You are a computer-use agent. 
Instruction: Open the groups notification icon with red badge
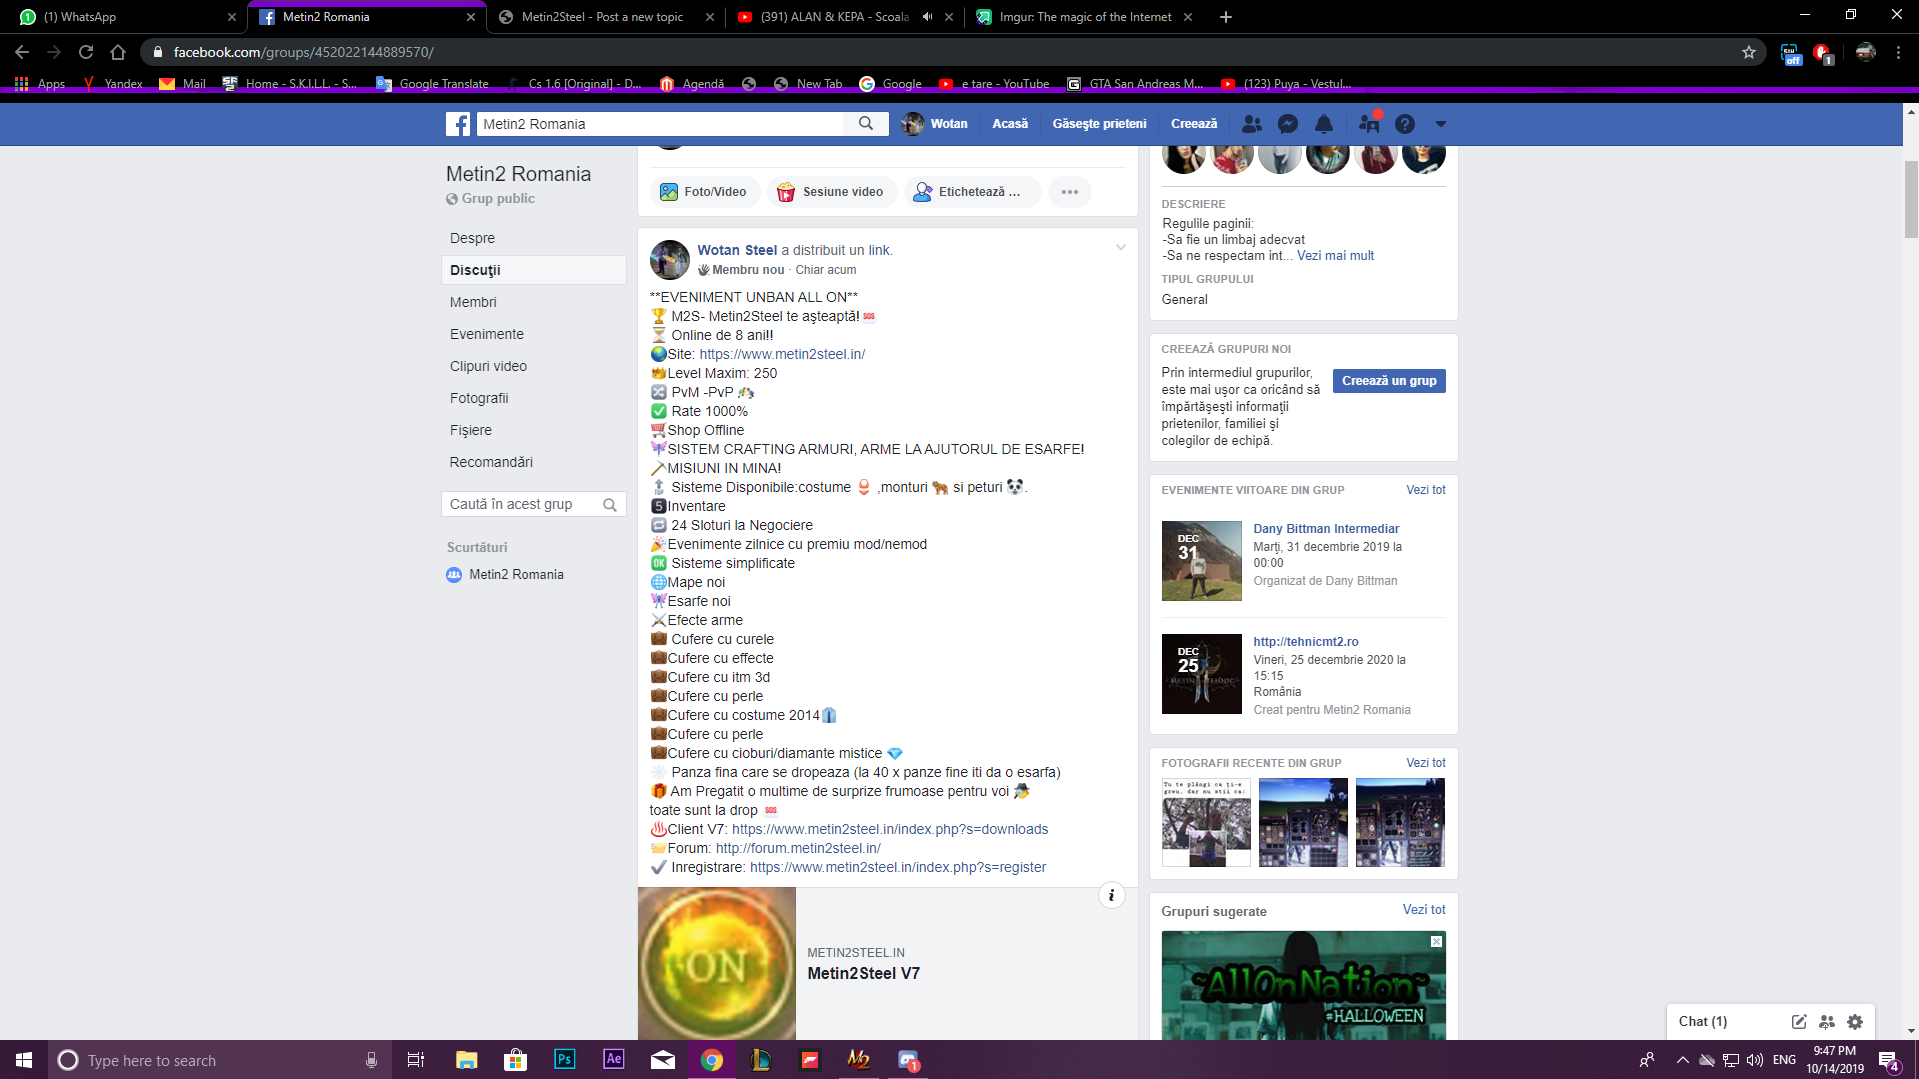coord(1369,123)
